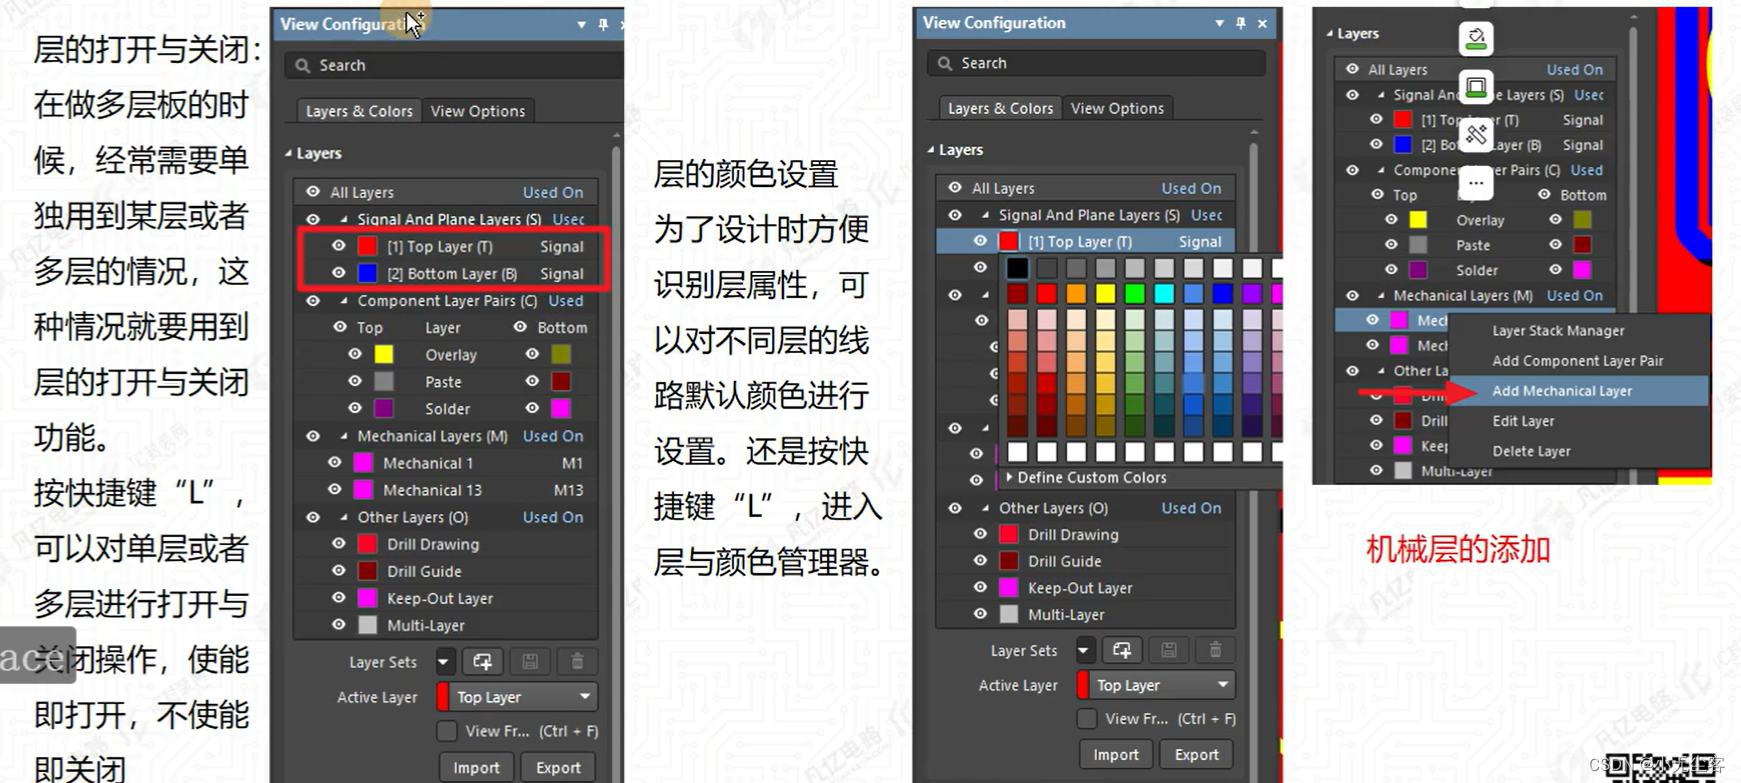Pick cyan swatch in color palette
The width and height of the screenshot is (1741, 783).
click(1164, 294)
